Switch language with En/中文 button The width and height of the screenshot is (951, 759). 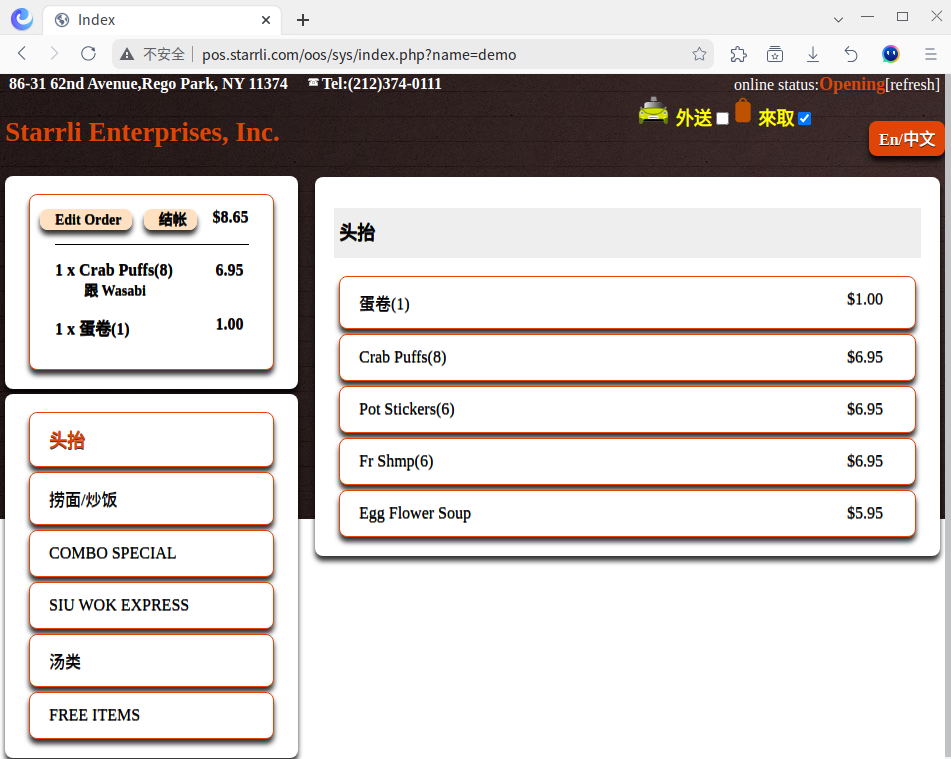click(906, 139)
